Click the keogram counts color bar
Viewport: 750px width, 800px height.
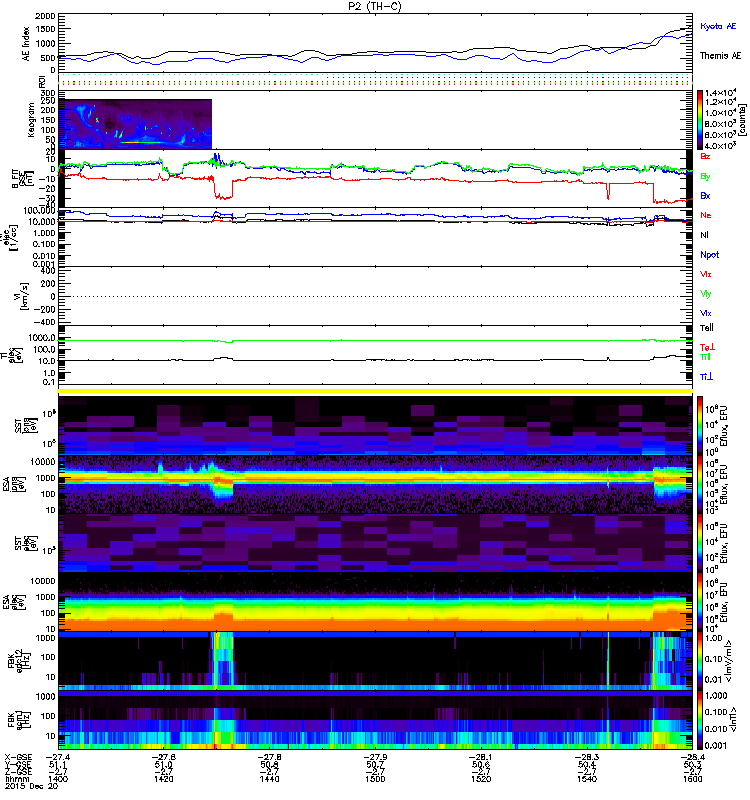tap(701, 119)
